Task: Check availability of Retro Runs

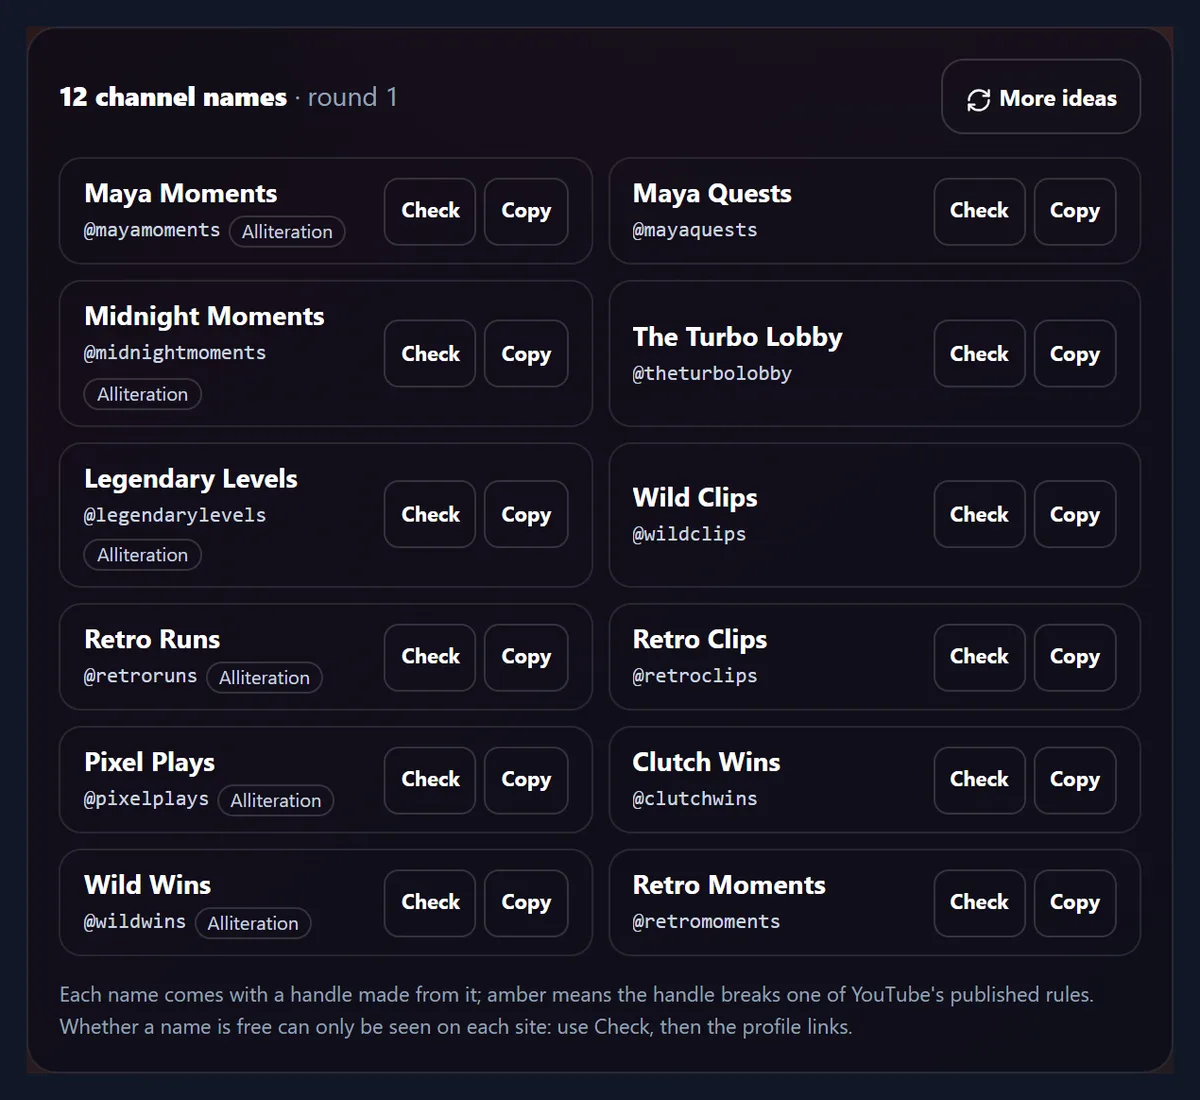Action: tap(430, 657)
